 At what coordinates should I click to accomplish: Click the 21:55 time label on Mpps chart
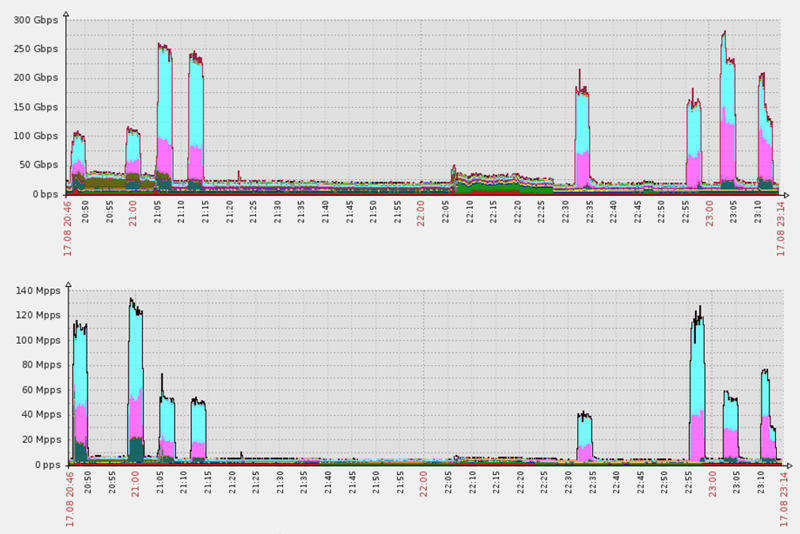click(401, 482)
